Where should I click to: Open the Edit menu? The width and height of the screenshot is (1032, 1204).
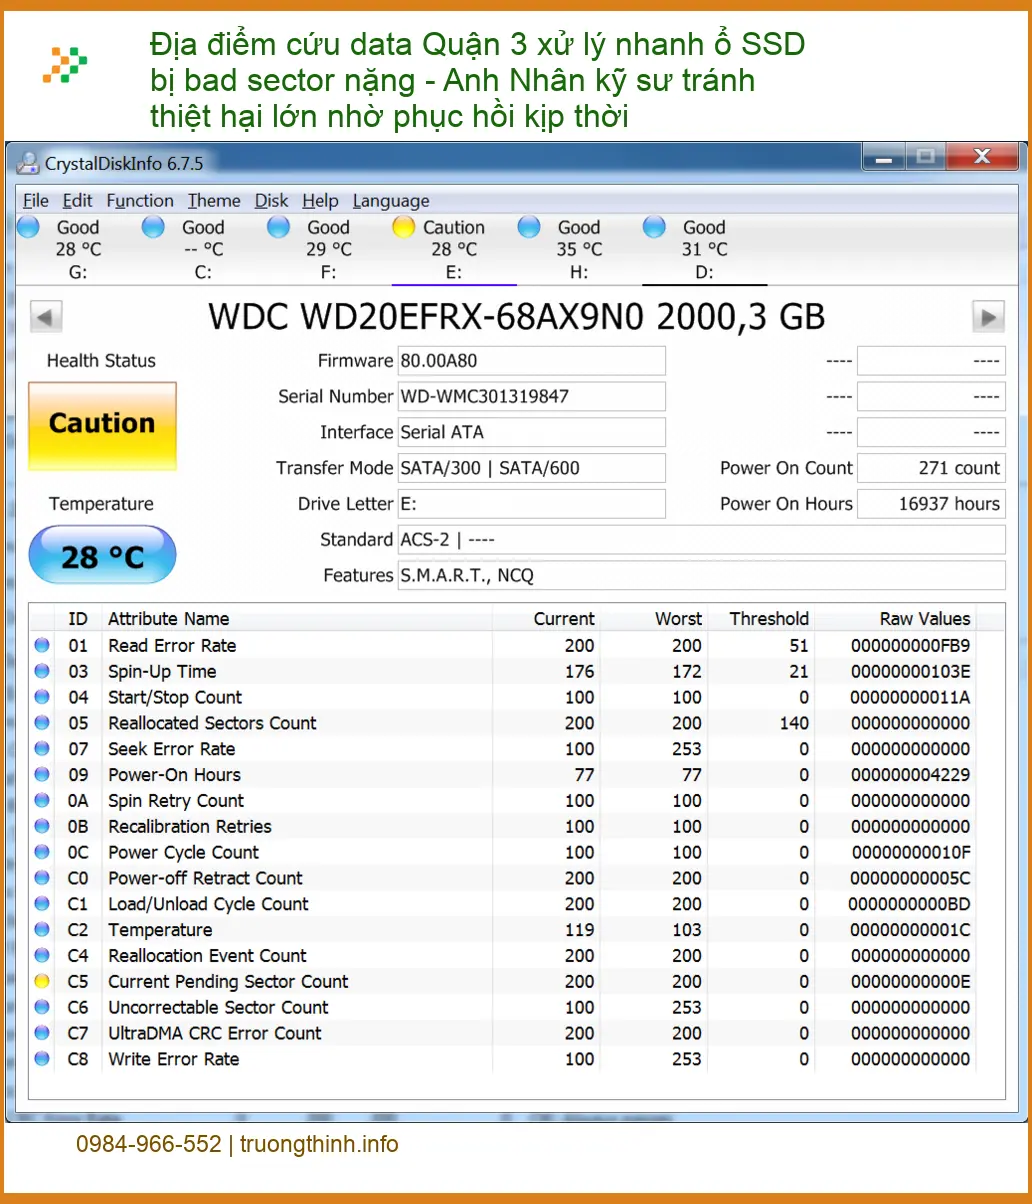point(78,200)
